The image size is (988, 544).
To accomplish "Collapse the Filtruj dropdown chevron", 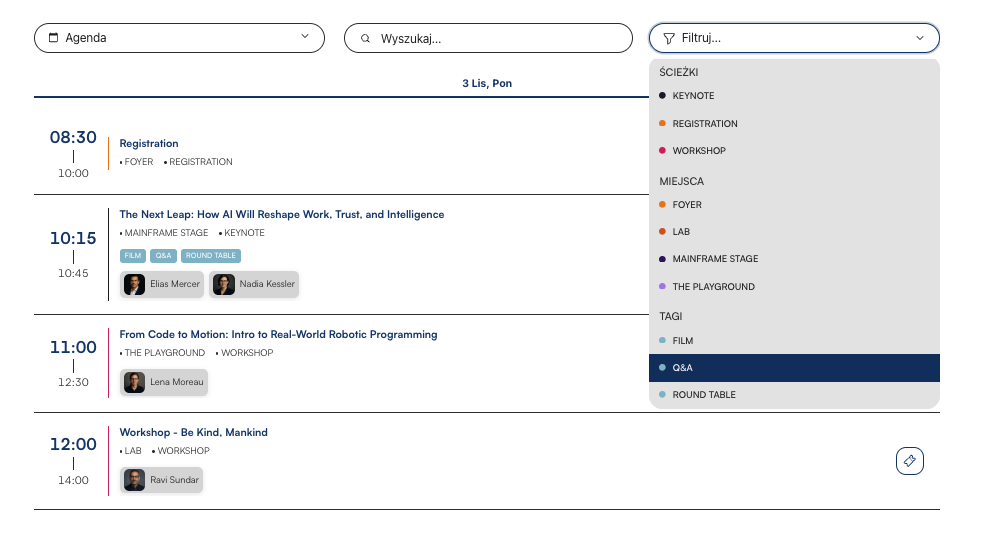I will (920, 38).
